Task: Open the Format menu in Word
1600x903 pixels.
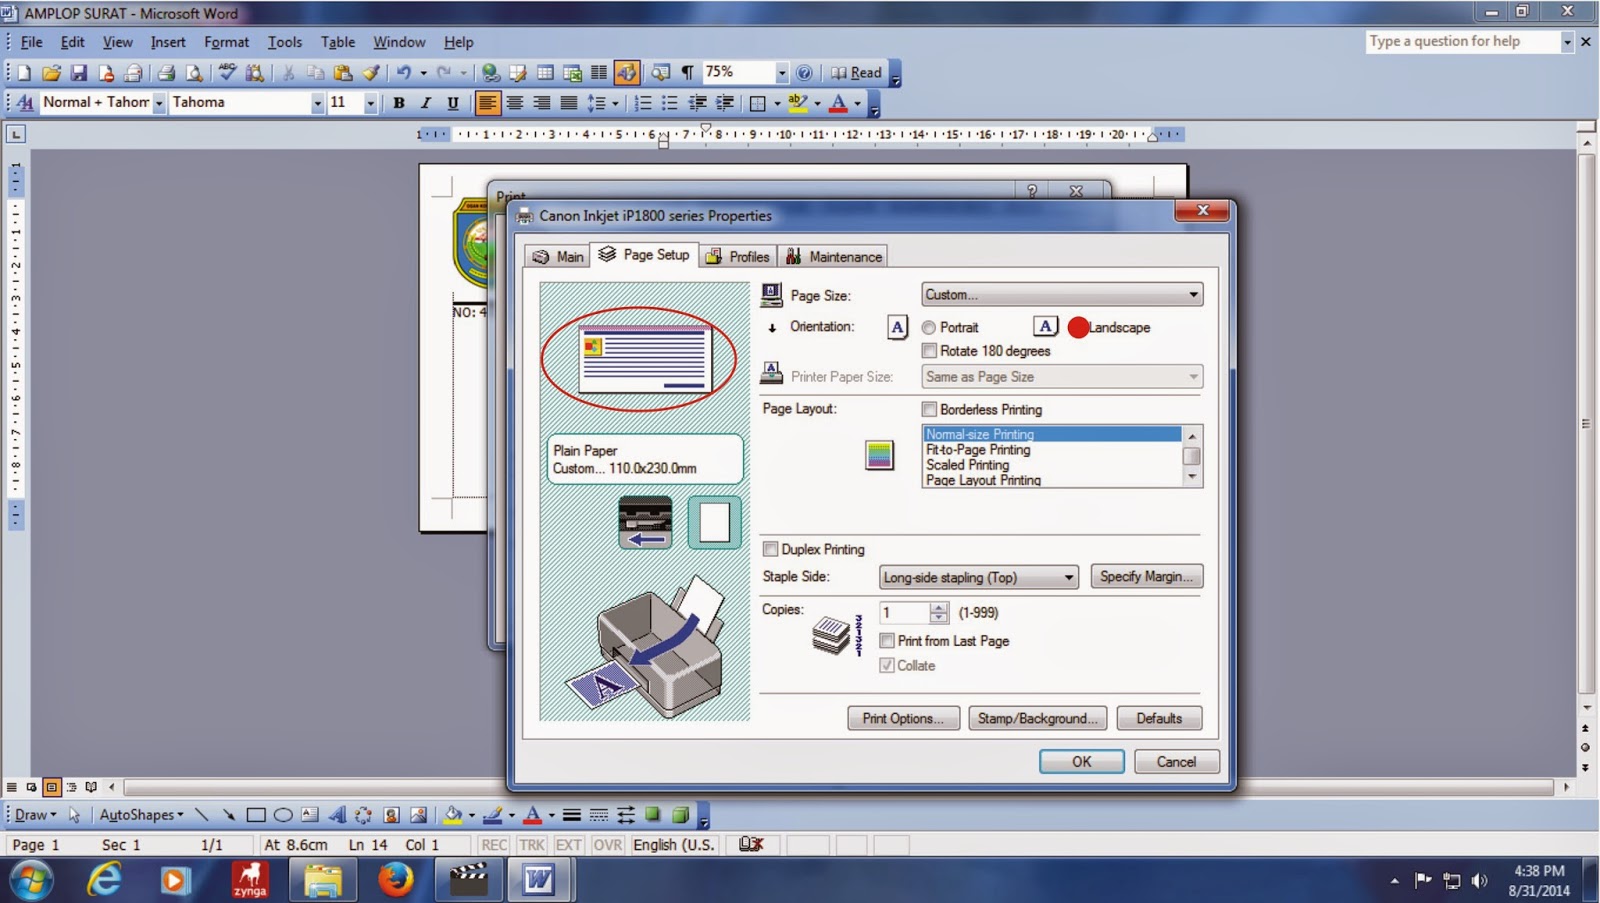Action: click(x=226, y=42)
